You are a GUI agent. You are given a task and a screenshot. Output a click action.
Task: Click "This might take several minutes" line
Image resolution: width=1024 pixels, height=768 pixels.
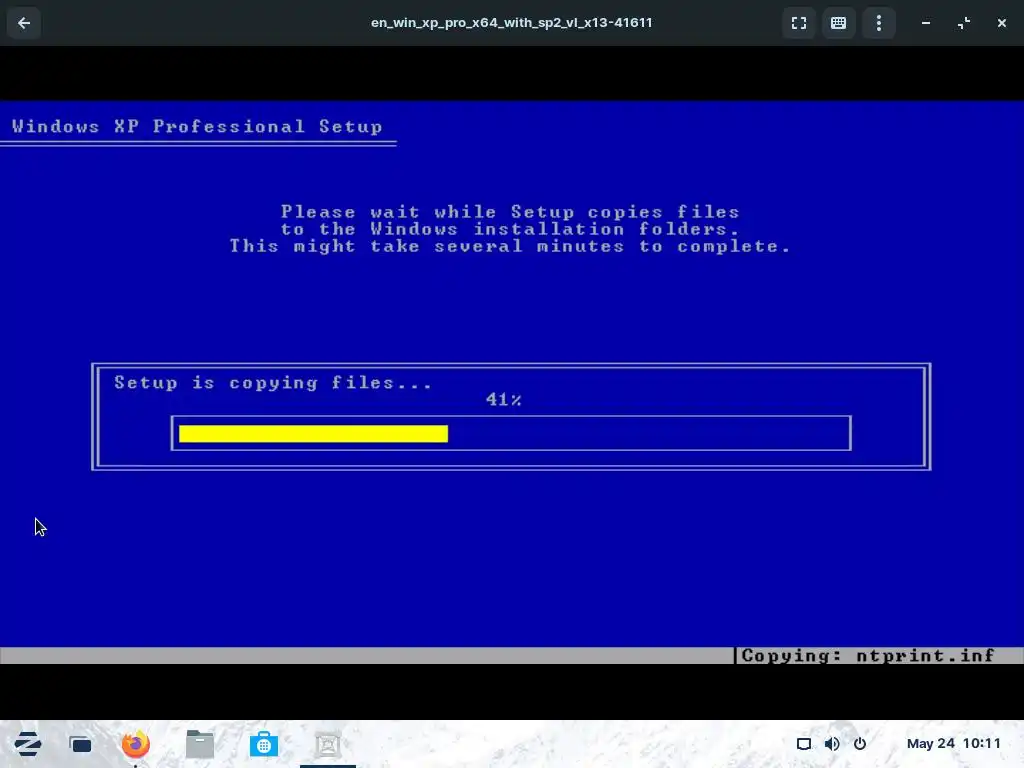(509, 246)
